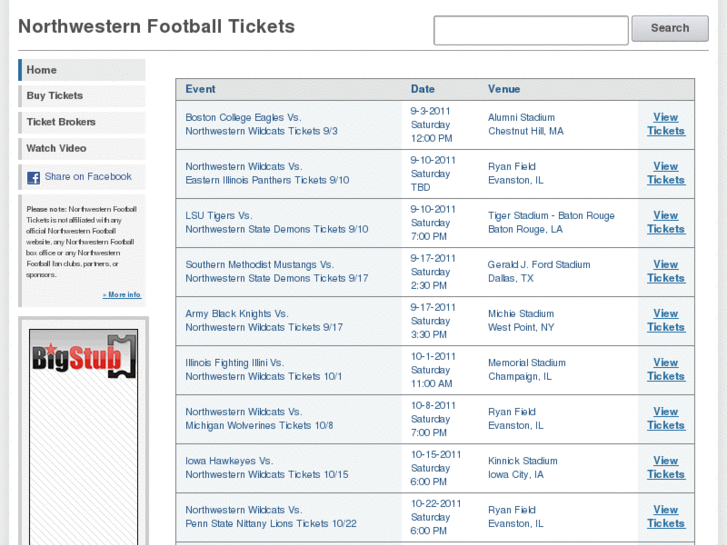727x545 pixels.
Task: View tickets for the Southern Methodist Mustangs game
Action: click(665, 271)
